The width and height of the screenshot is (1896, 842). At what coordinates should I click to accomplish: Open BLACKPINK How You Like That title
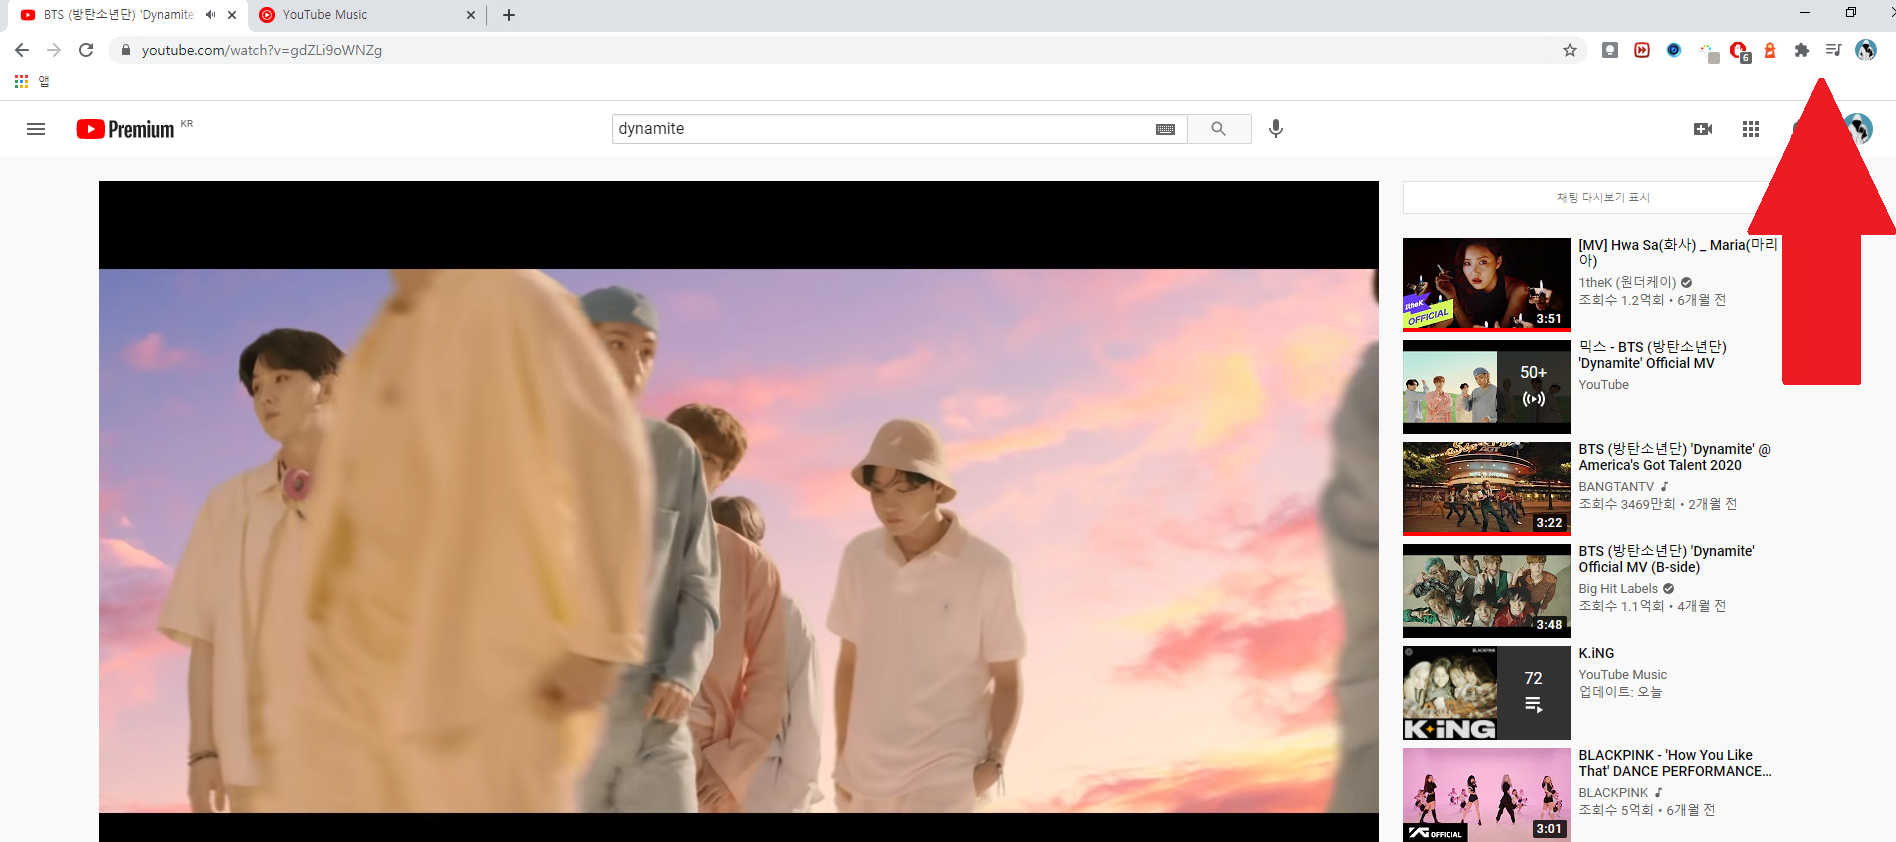coord(1674,763)
